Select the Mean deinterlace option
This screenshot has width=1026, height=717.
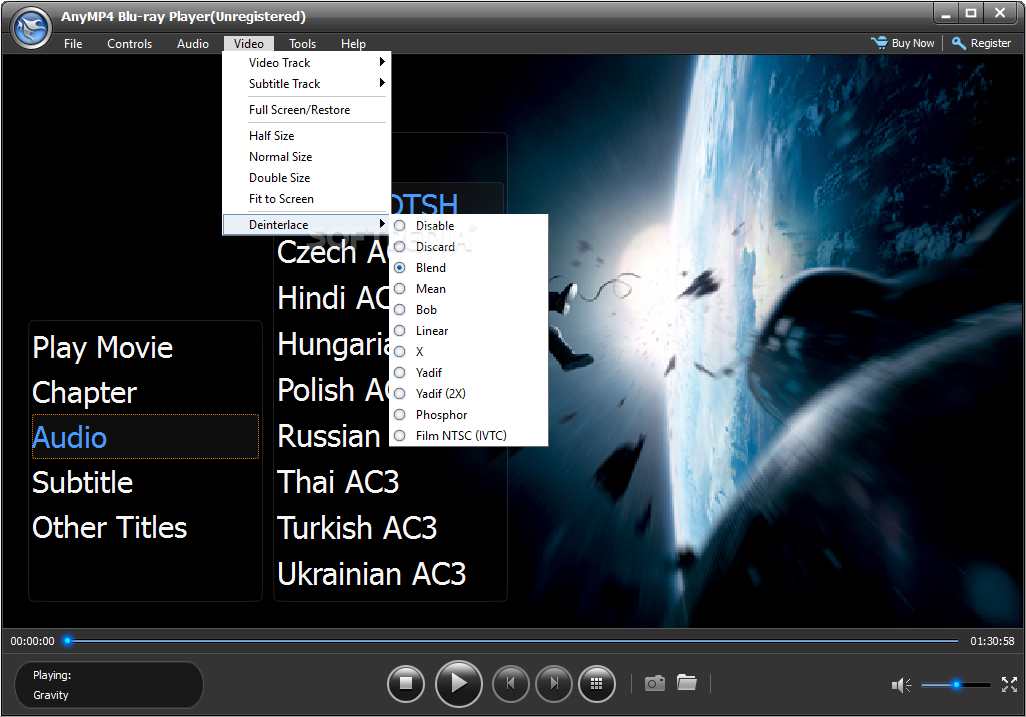click(x=469, y=289)
